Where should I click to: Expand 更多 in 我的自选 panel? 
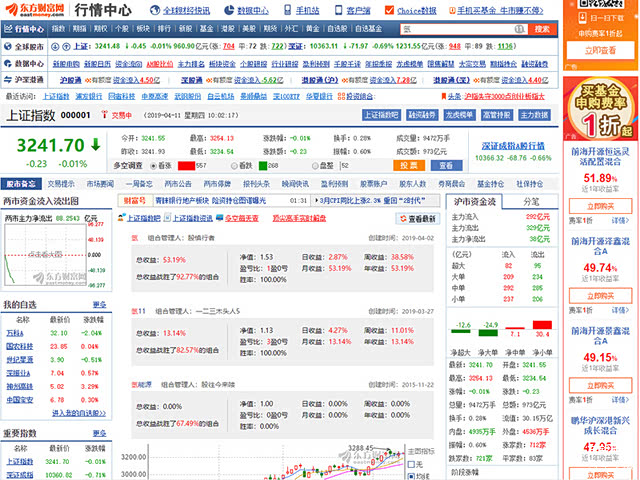99,304
